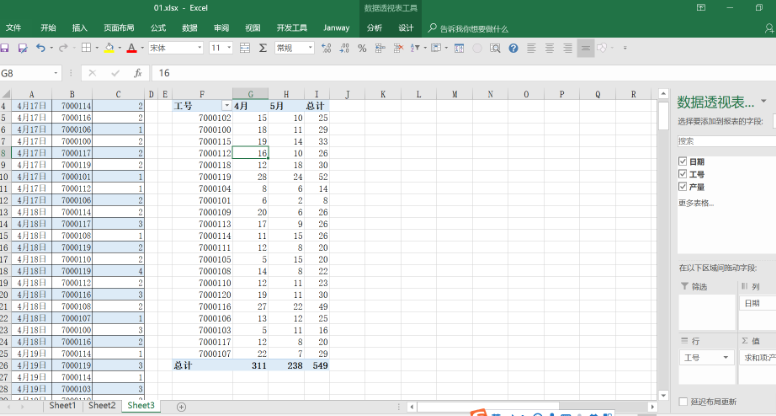The image size is (776, 416).
Task: Click the new sheet plus button
Action: (181, 407)
